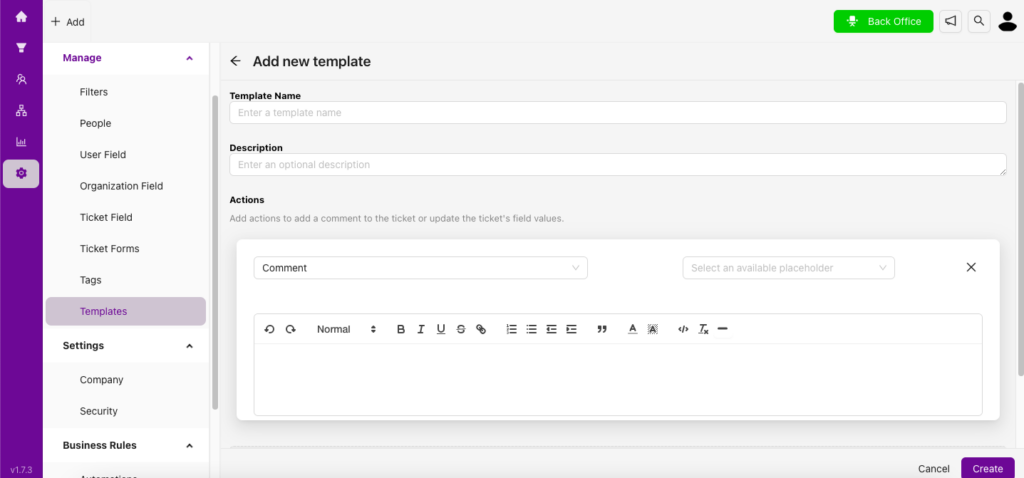1024x478 pixels.
Task: Select Templates in the Manage menu
Action: click(x=125, y=311)
